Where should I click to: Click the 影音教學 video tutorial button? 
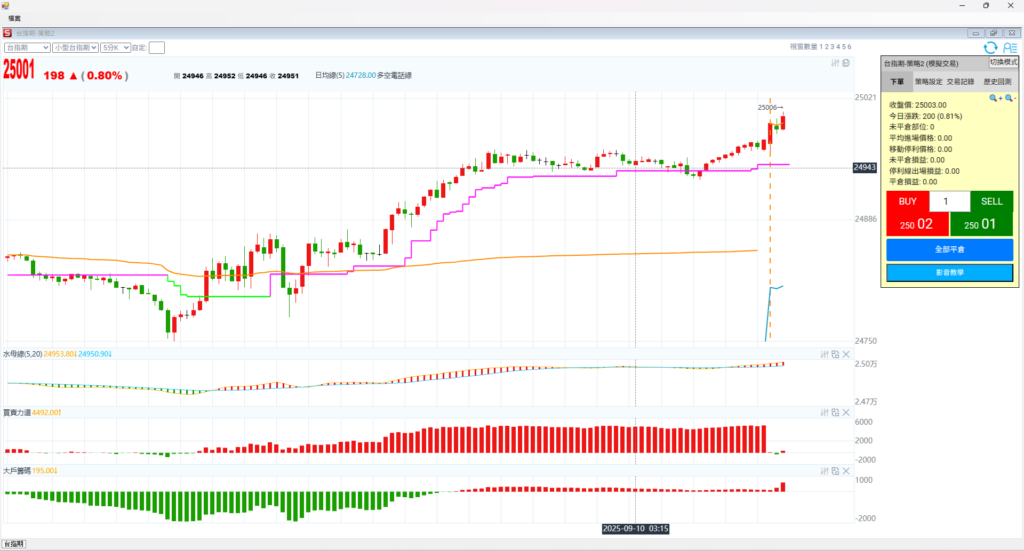pos(950,272)
